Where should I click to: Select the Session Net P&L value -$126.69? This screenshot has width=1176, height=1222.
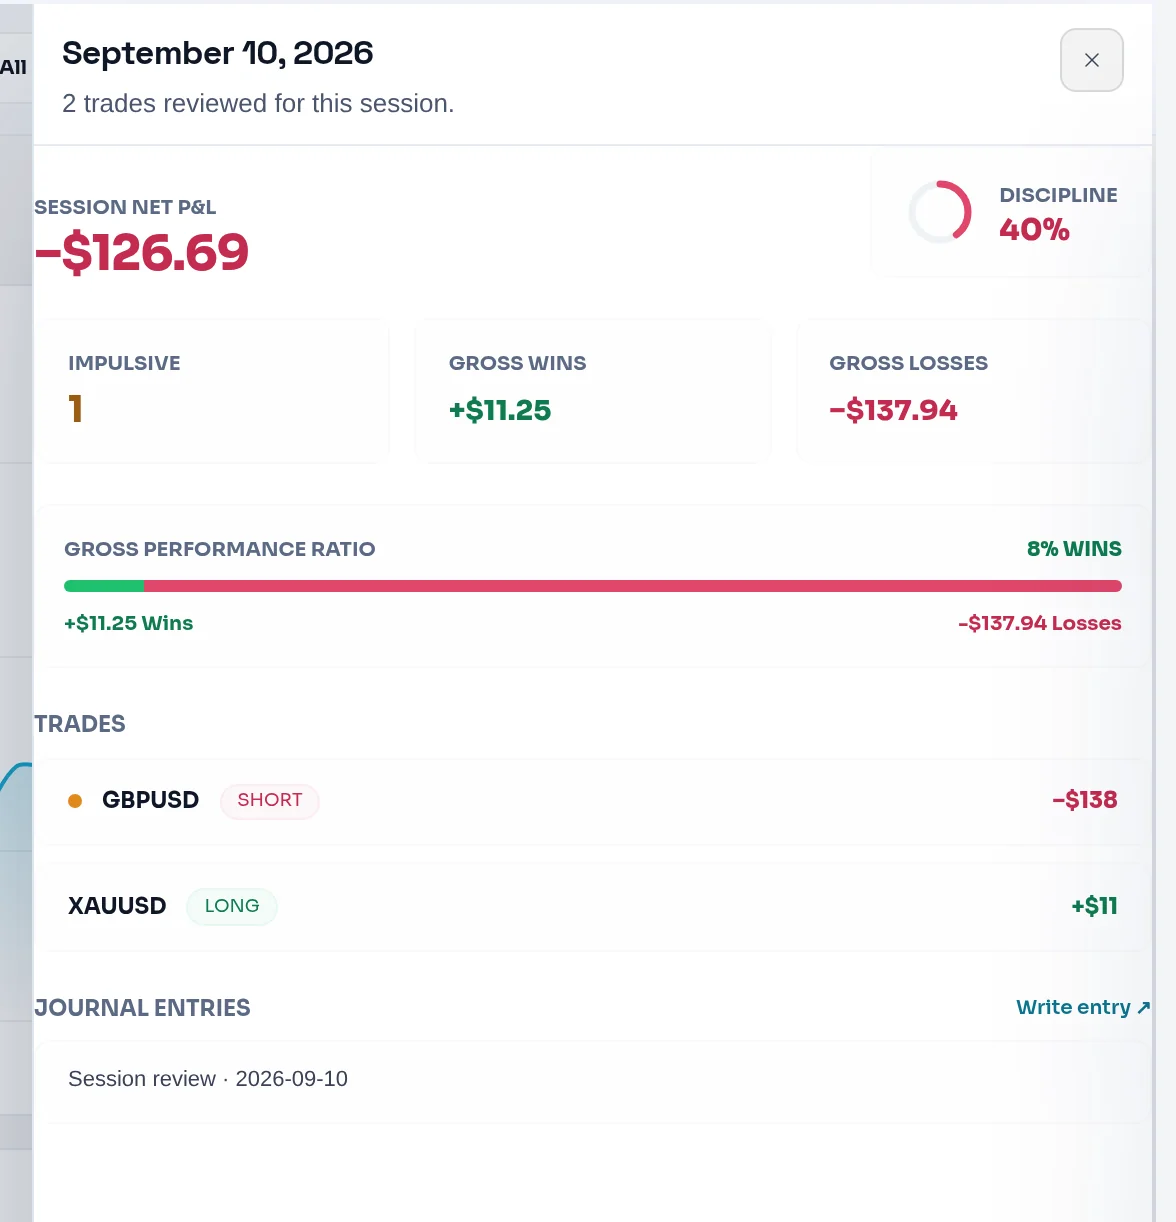point(142,252)
